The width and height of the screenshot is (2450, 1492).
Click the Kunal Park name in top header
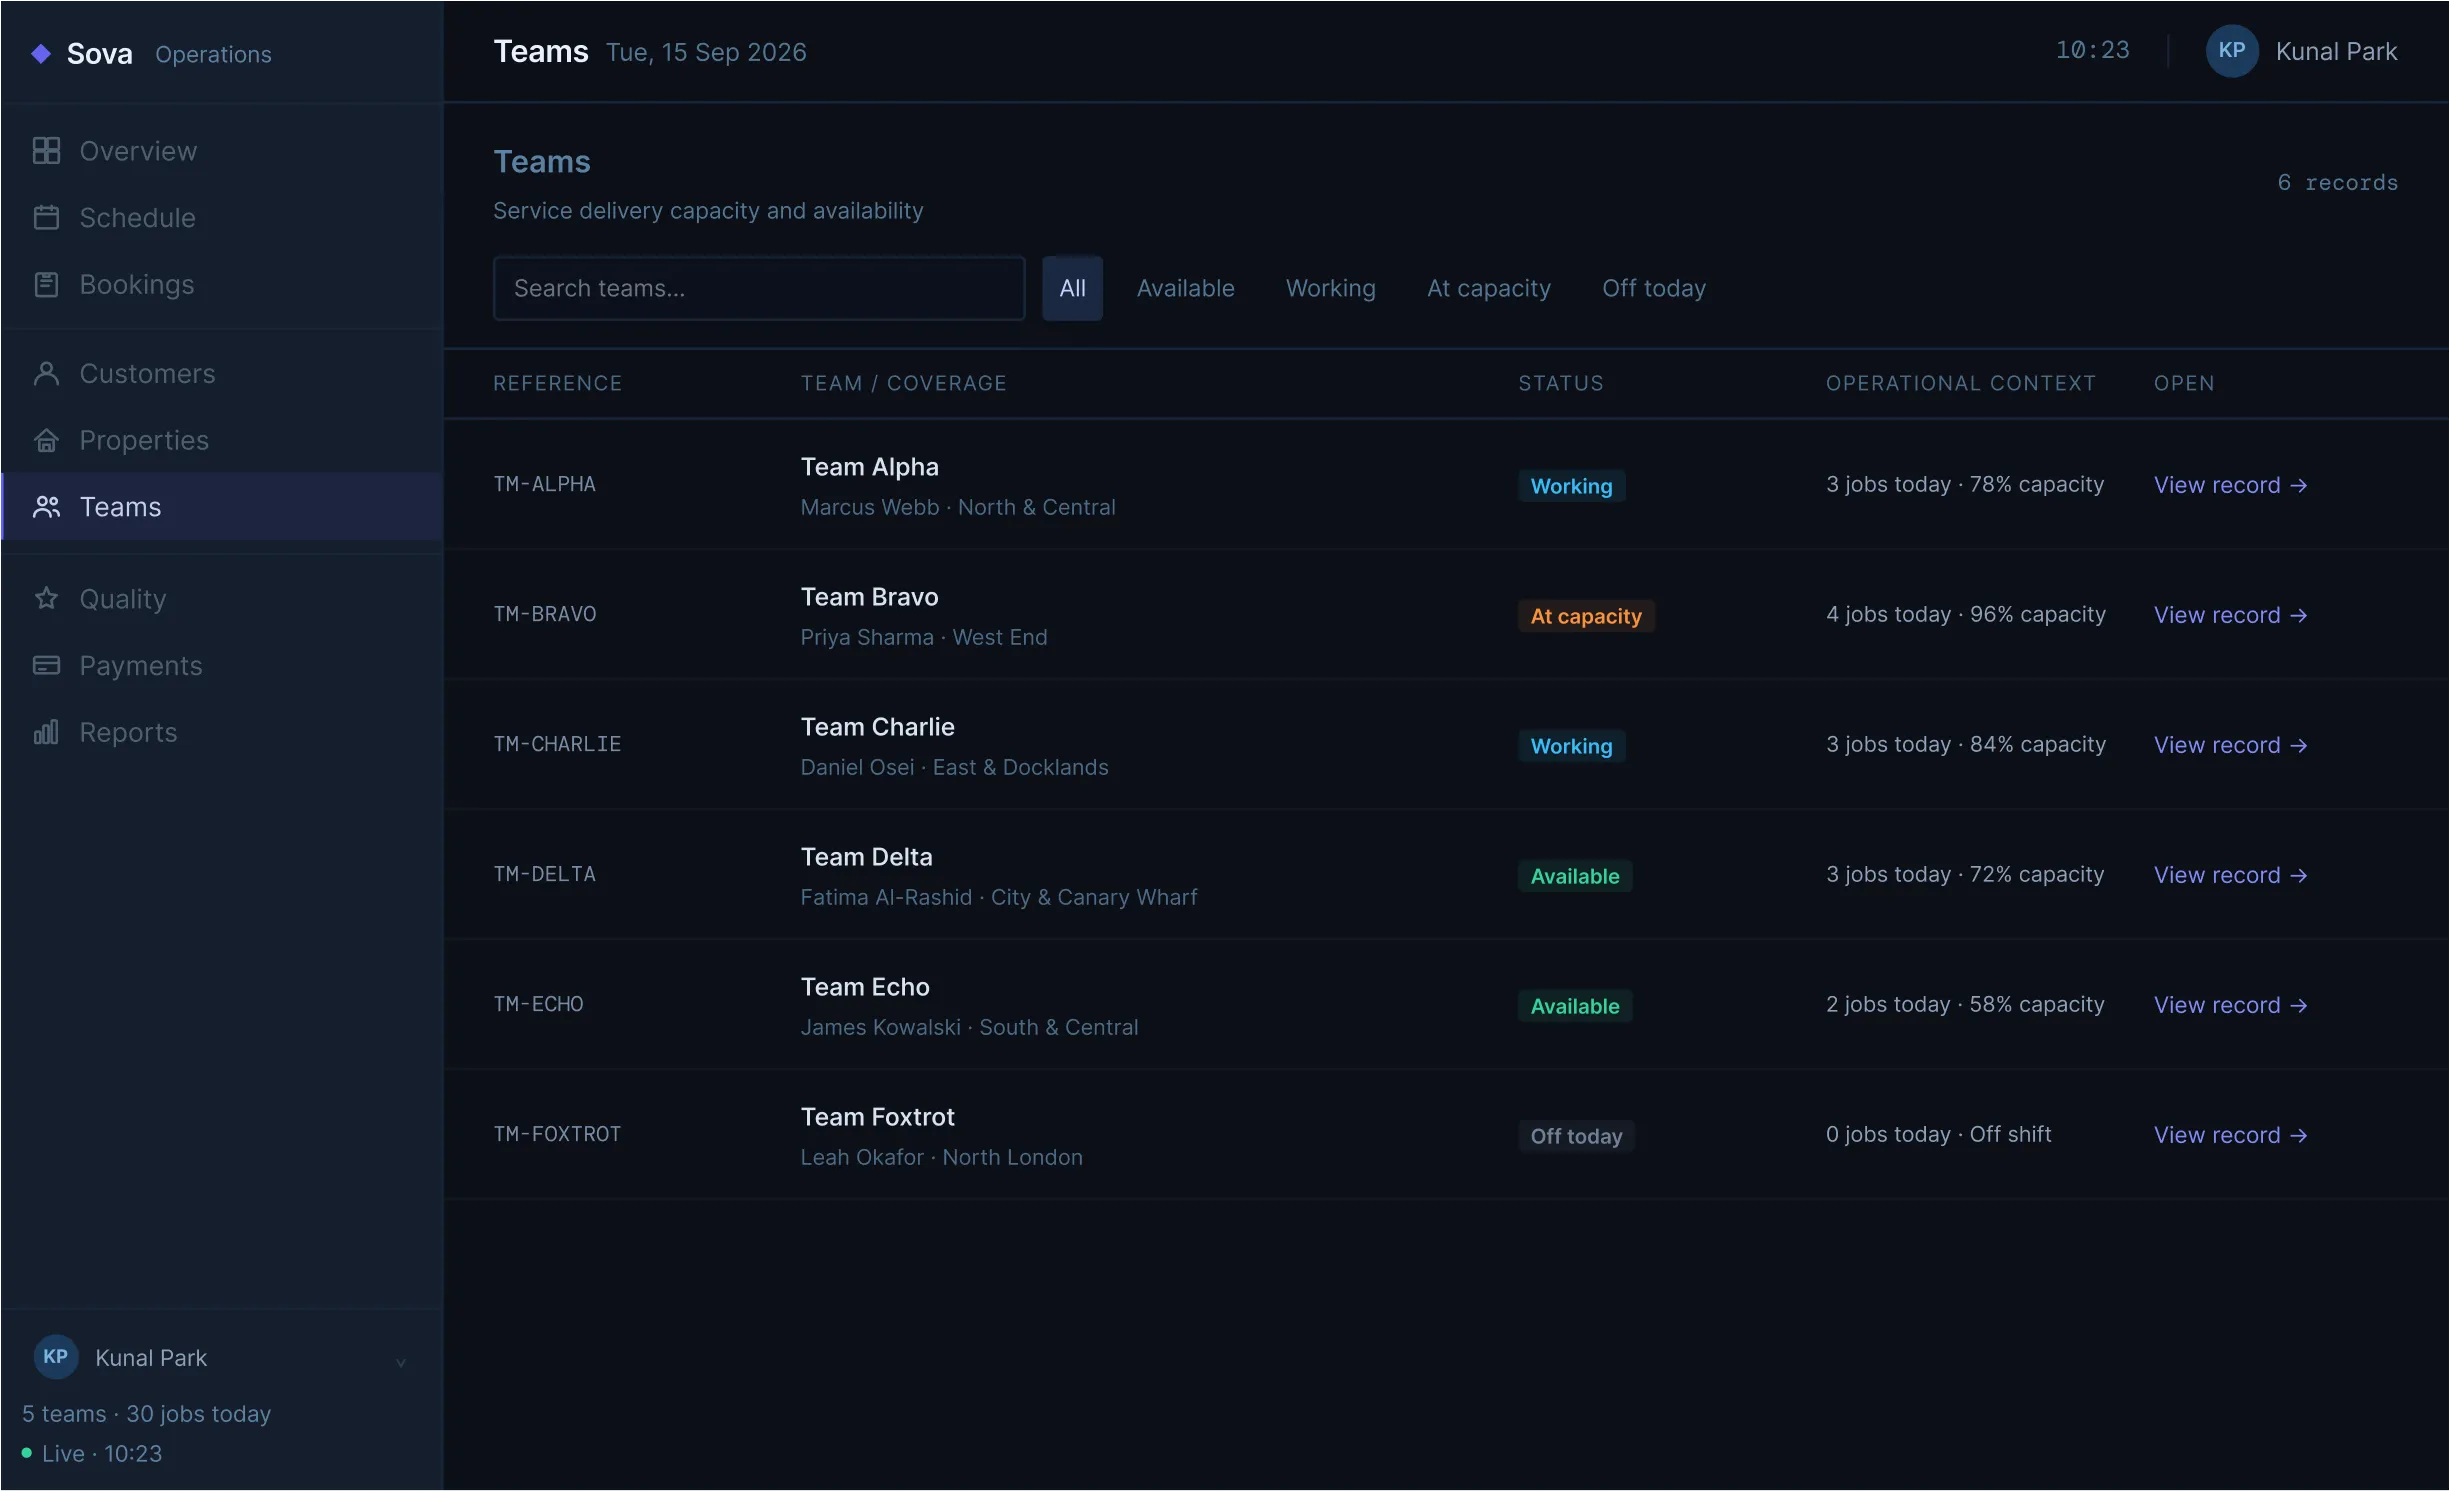tap(2336, 52)
